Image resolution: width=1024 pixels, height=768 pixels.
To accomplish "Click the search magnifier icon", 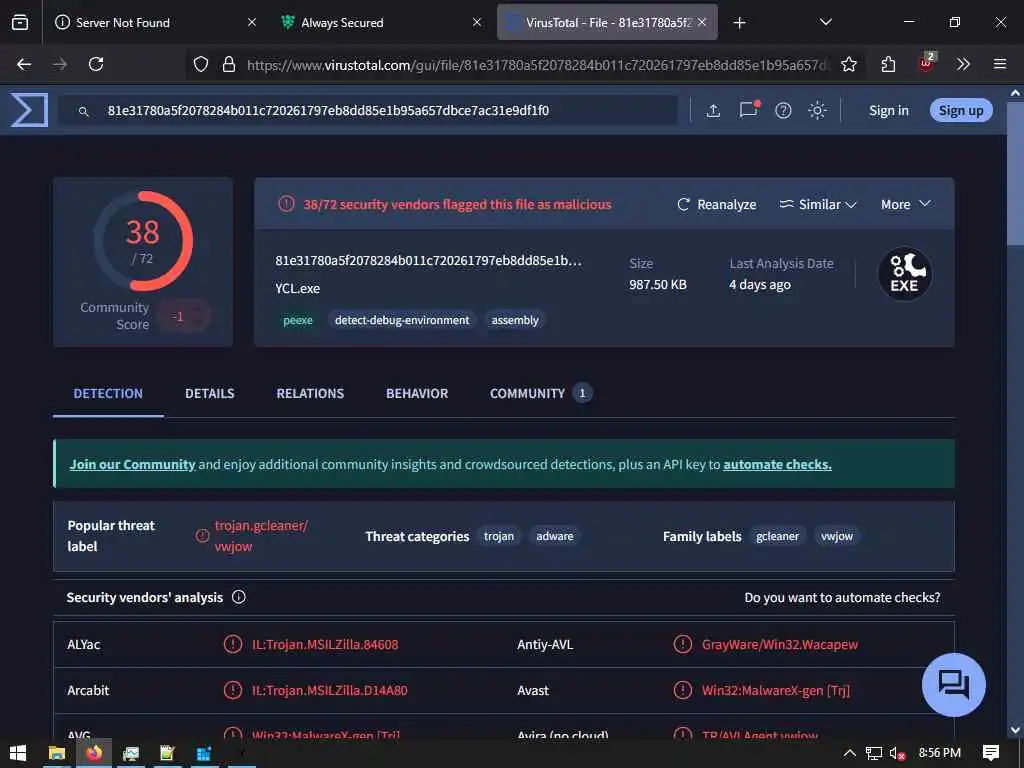I will 84,112.
